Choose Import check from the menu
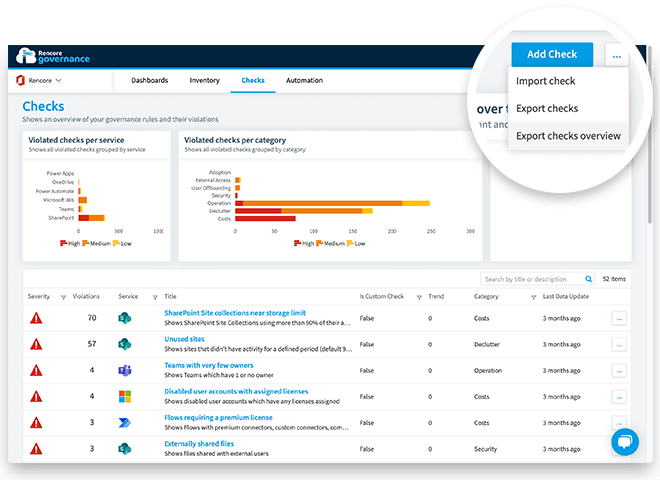This screenshot has height=480, width=660. pyautogui.click(x=546, y=81)
